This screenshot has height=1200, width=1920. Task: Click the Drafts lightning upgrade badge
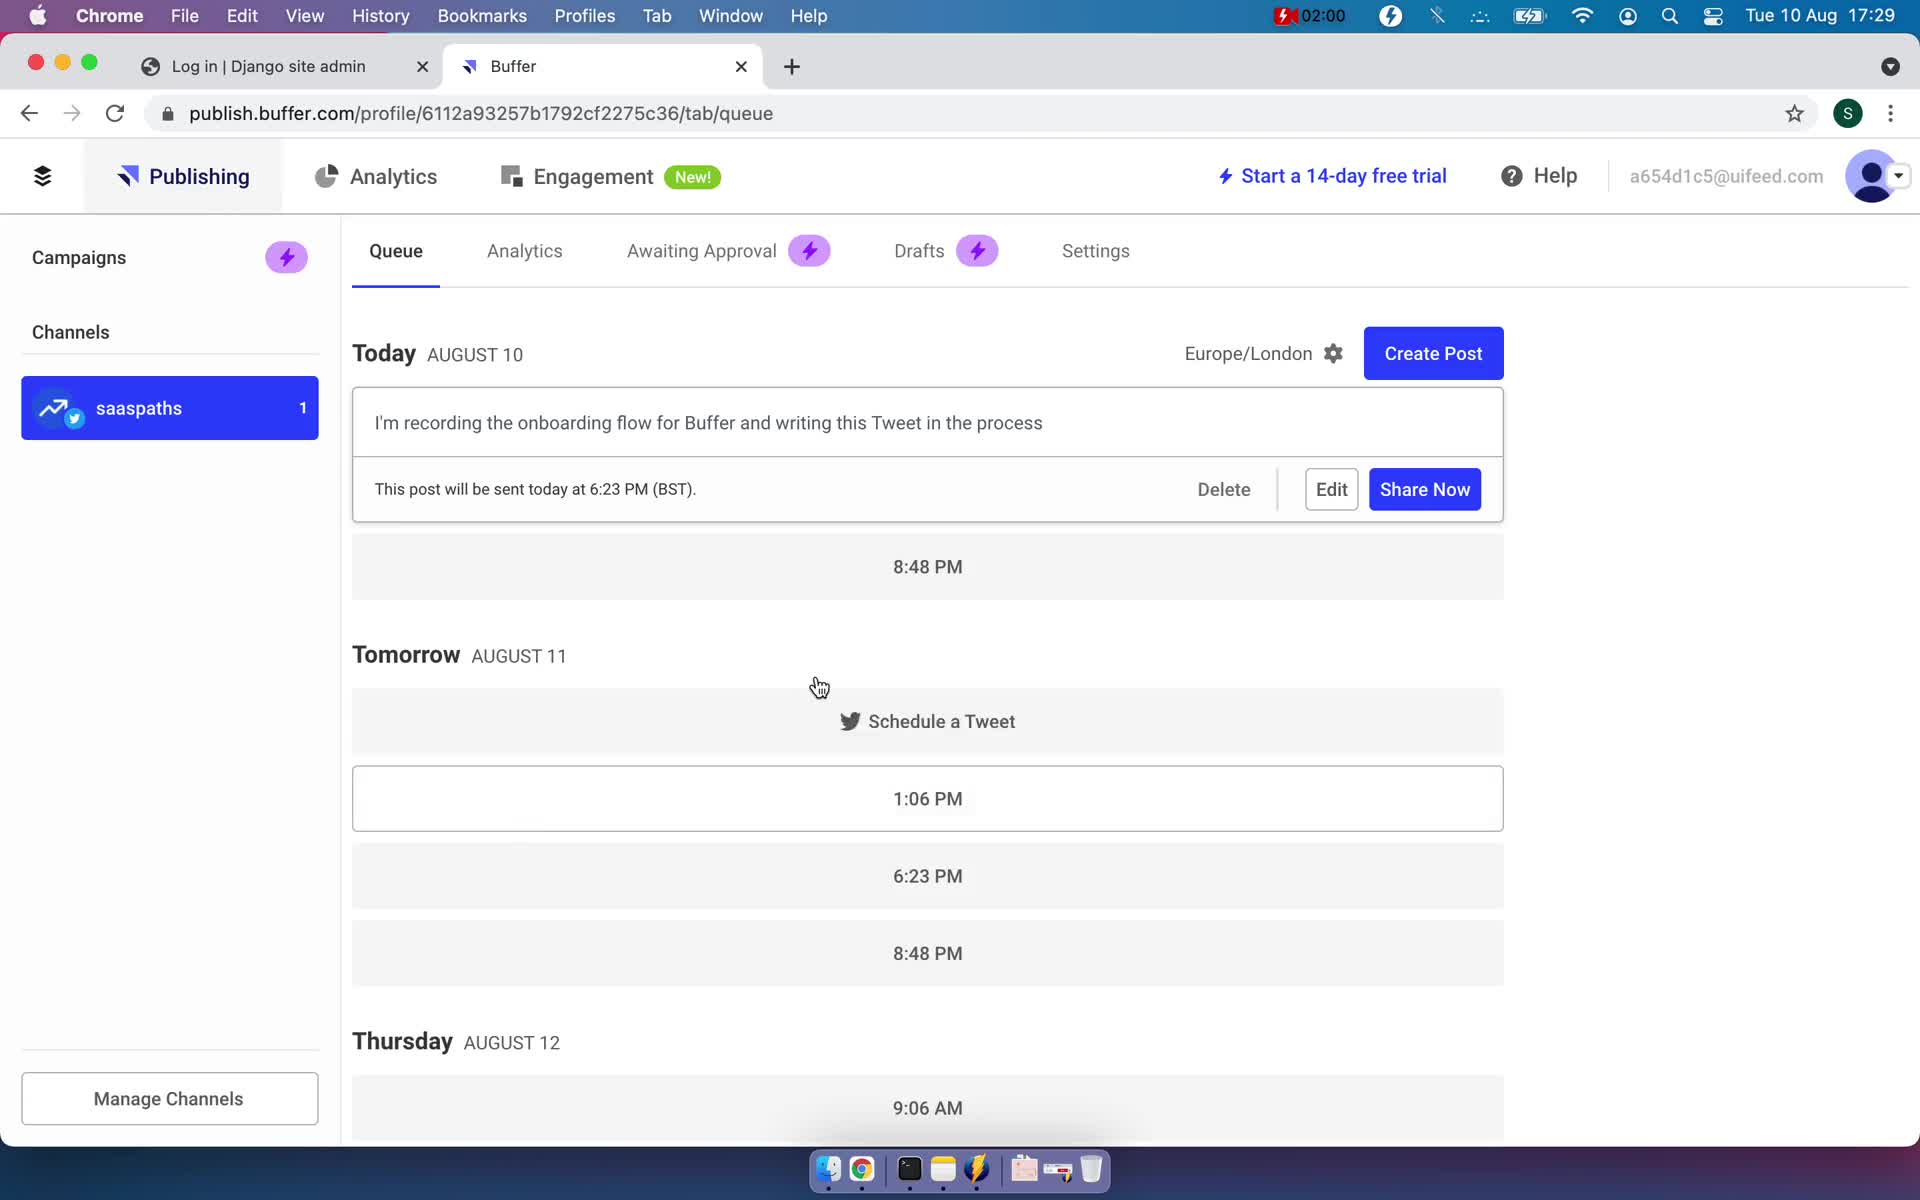[977, 251]
